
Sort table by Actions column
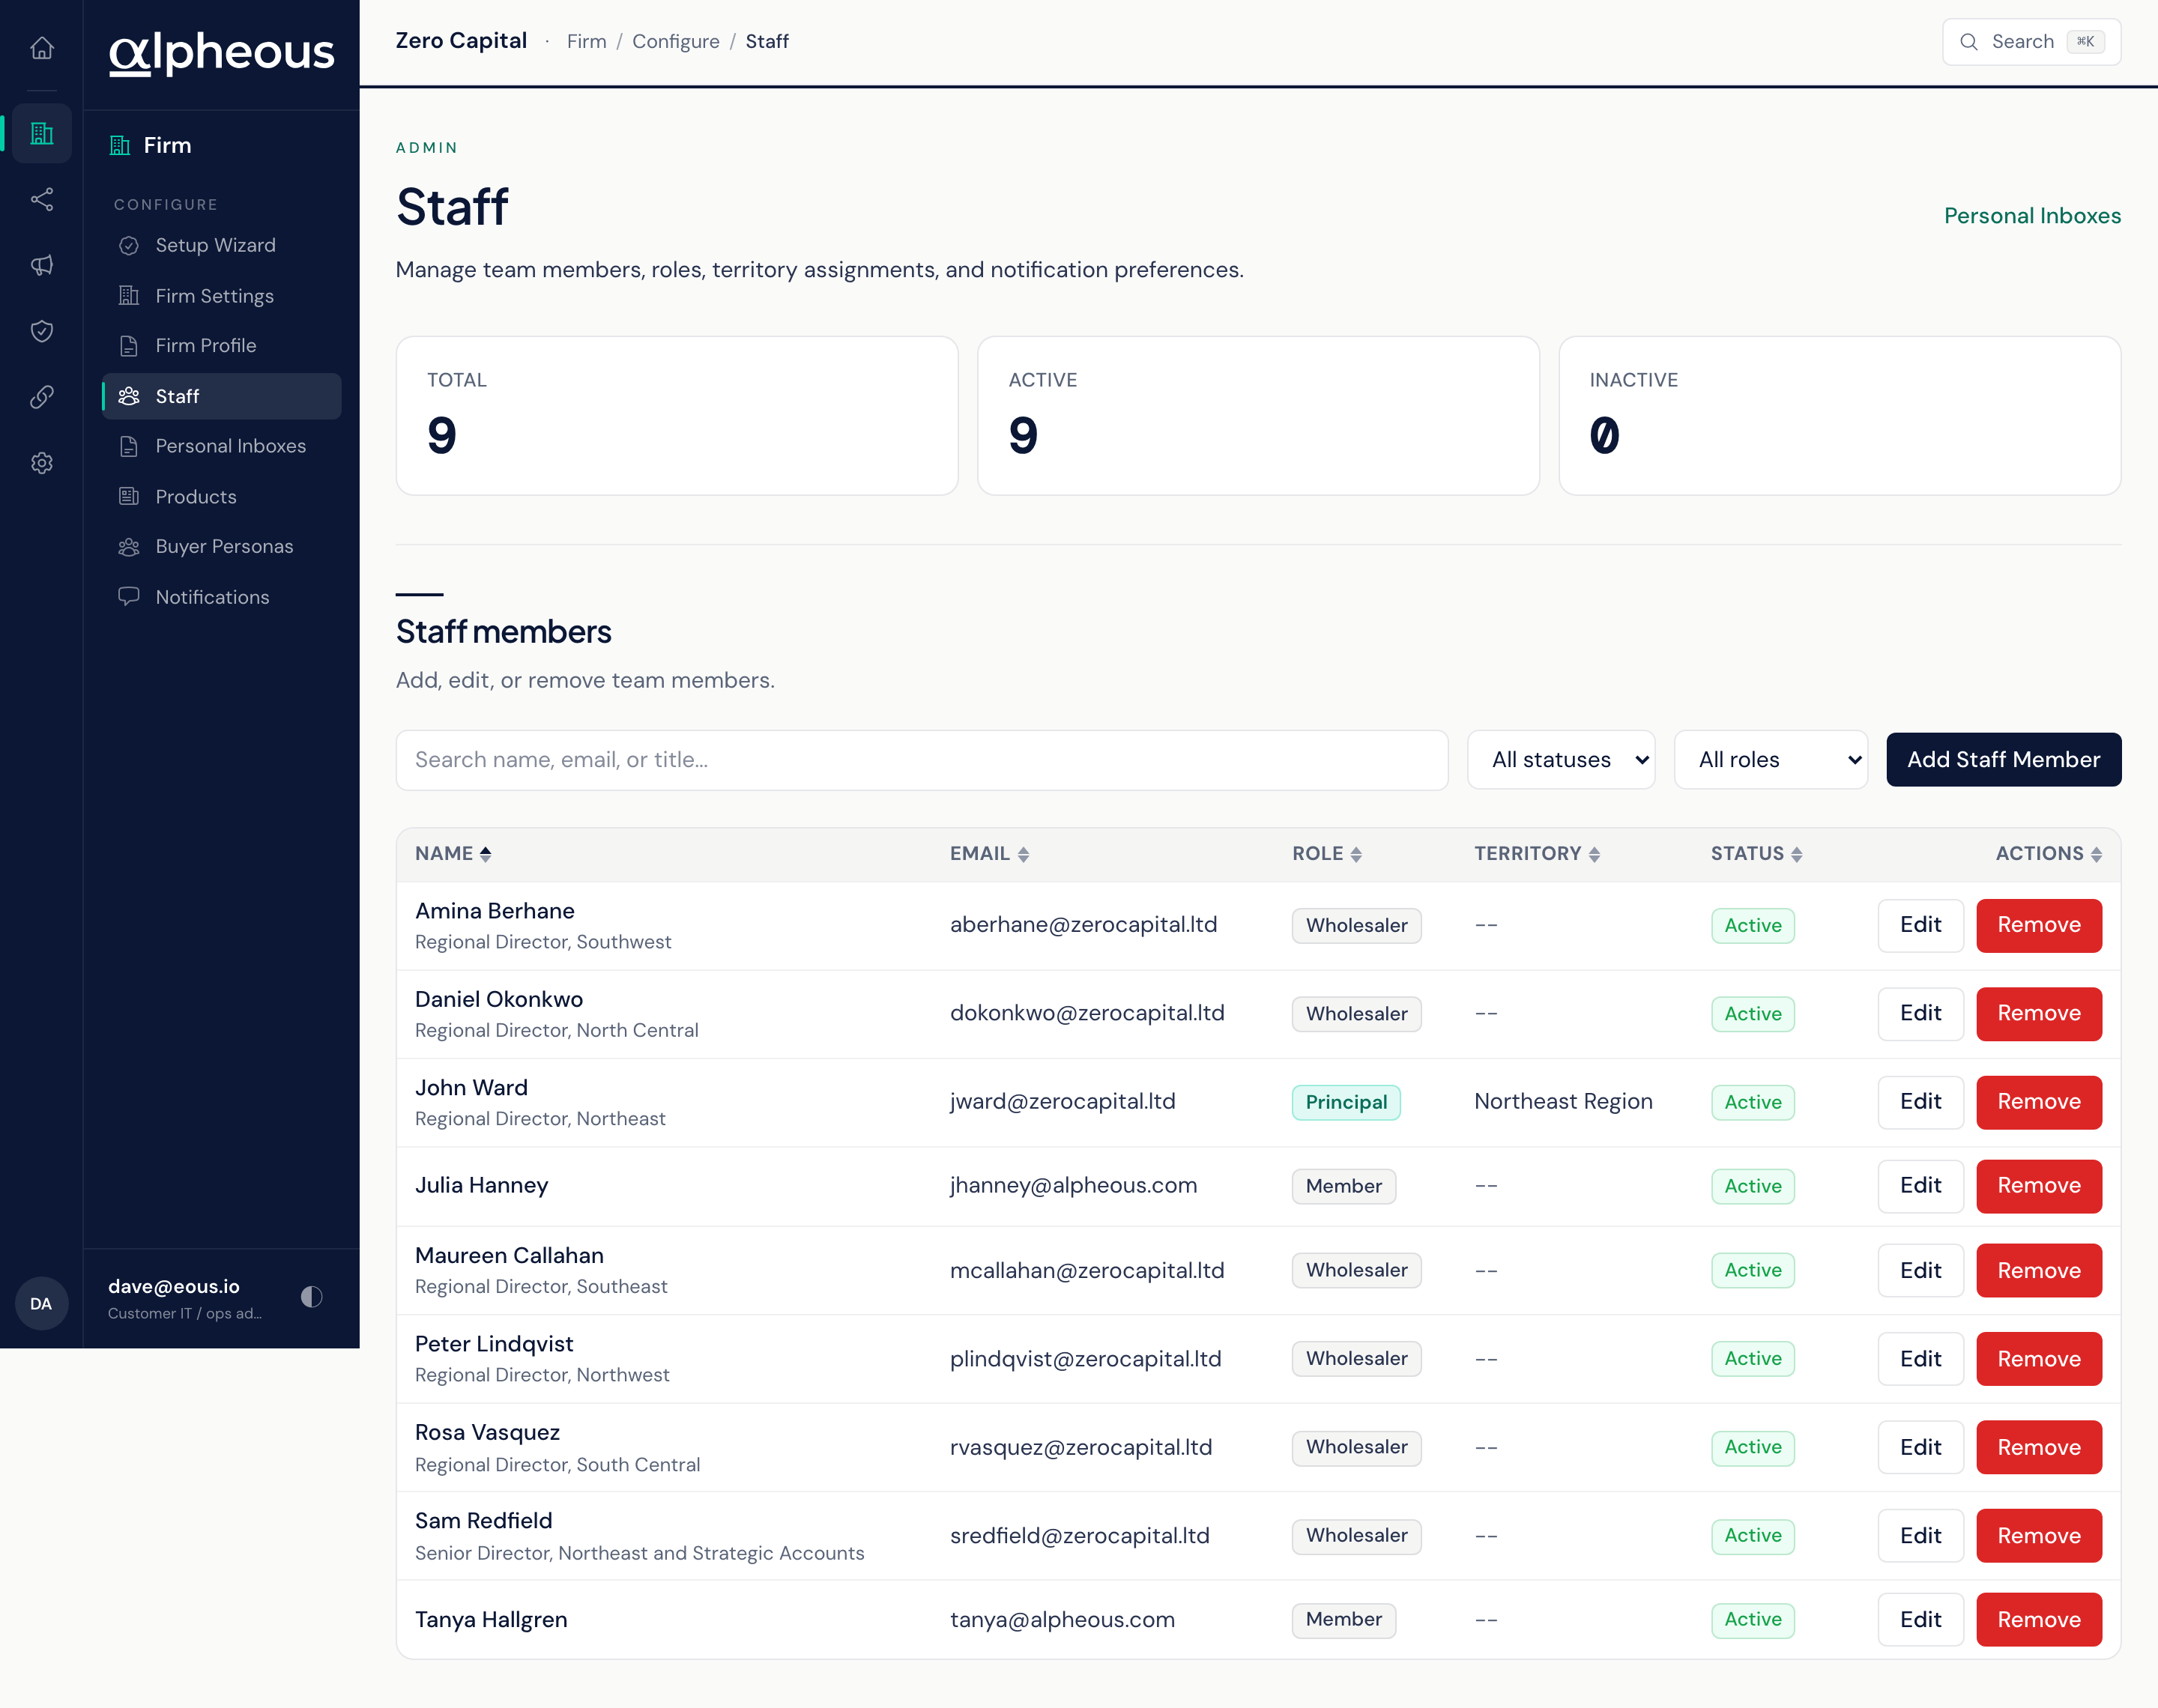pyautogui.click(x=2048, y=854)
